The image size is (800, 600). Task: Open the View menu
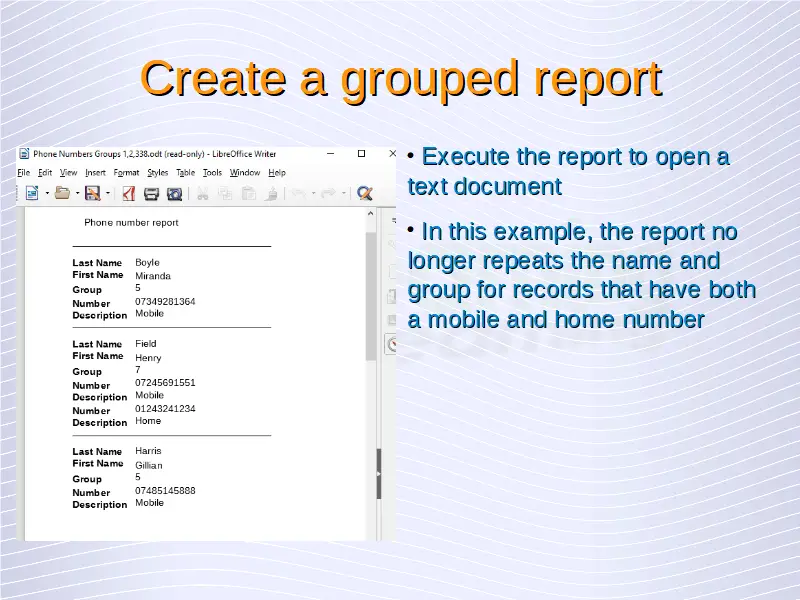coord(68,172)
